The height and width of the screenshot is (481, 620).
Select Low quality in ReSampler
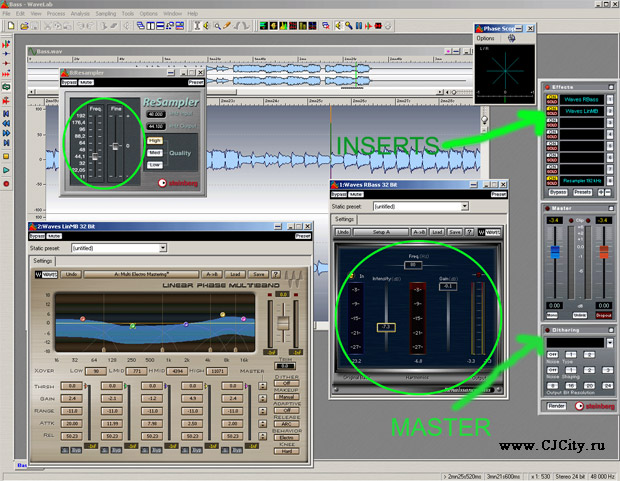pos(155,165)
